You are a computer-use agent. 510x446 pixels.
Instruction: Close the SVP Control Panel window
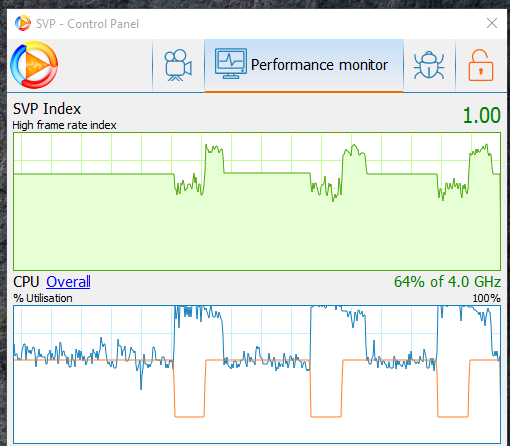(x=492, y=23)
